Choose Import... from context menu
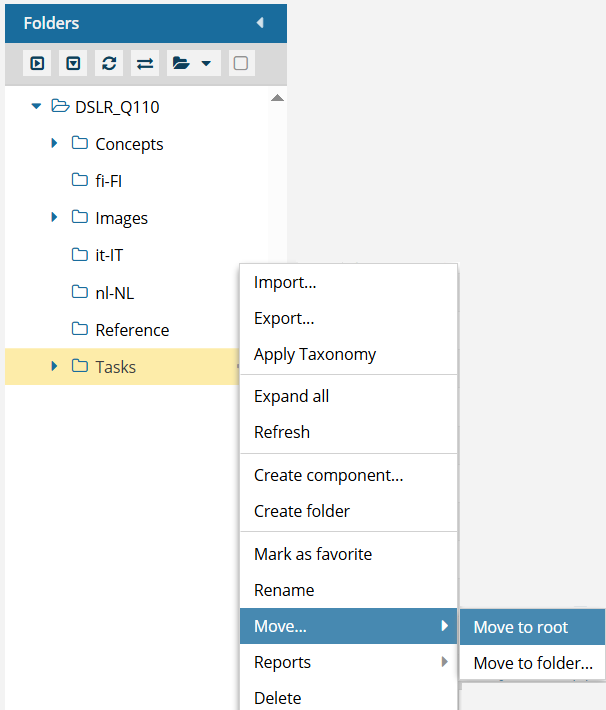The image size is (606, 710). [348, 283]
